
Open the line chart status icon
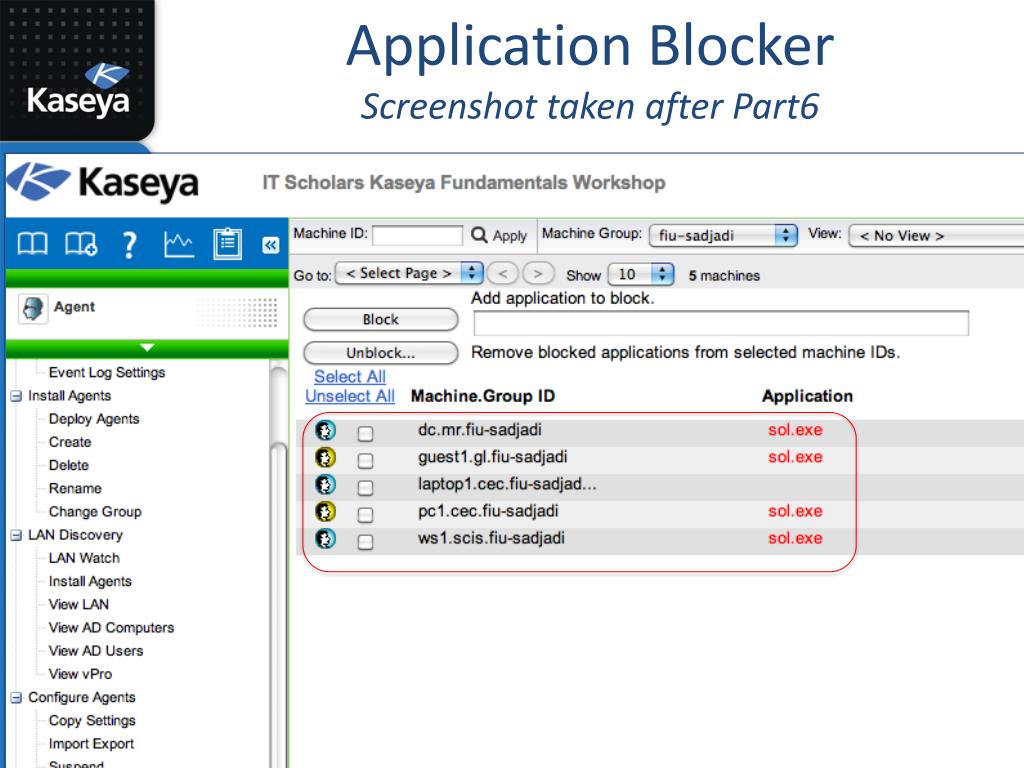(178, 244)
